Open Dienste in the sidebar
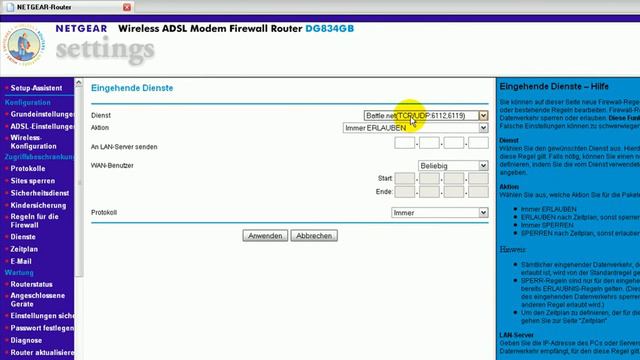640x360 pixels. coord(23,237)
